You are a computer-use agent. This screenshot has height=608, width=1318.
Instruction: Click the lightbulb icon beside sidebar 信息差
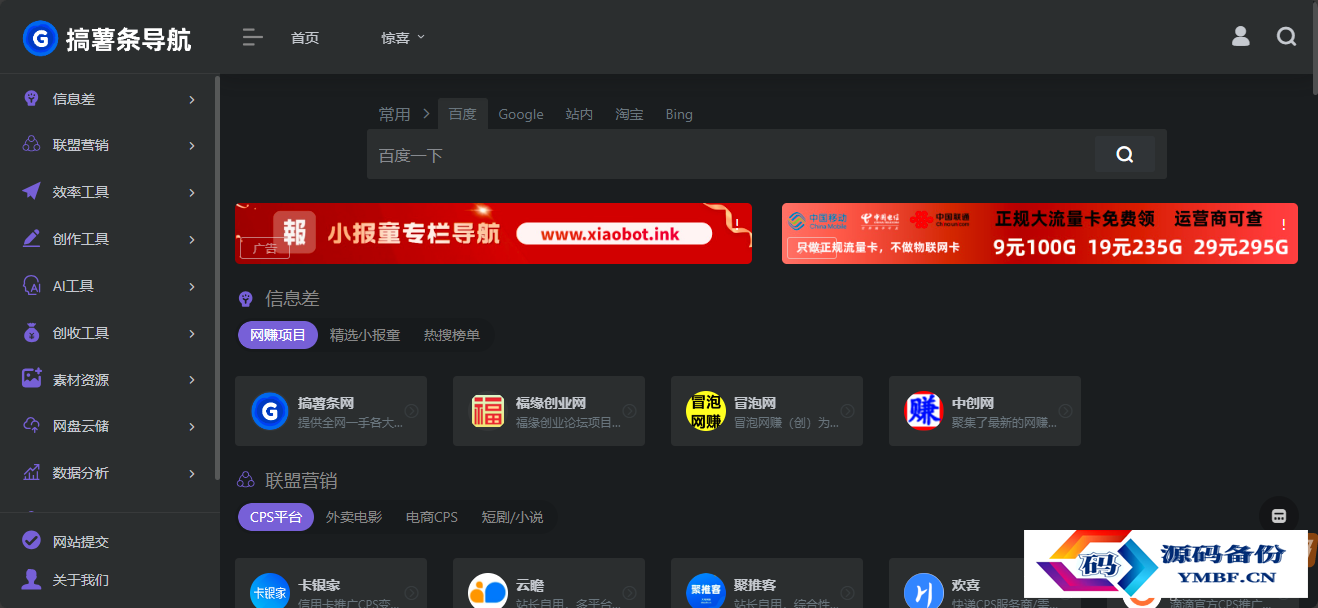(31, 98)
